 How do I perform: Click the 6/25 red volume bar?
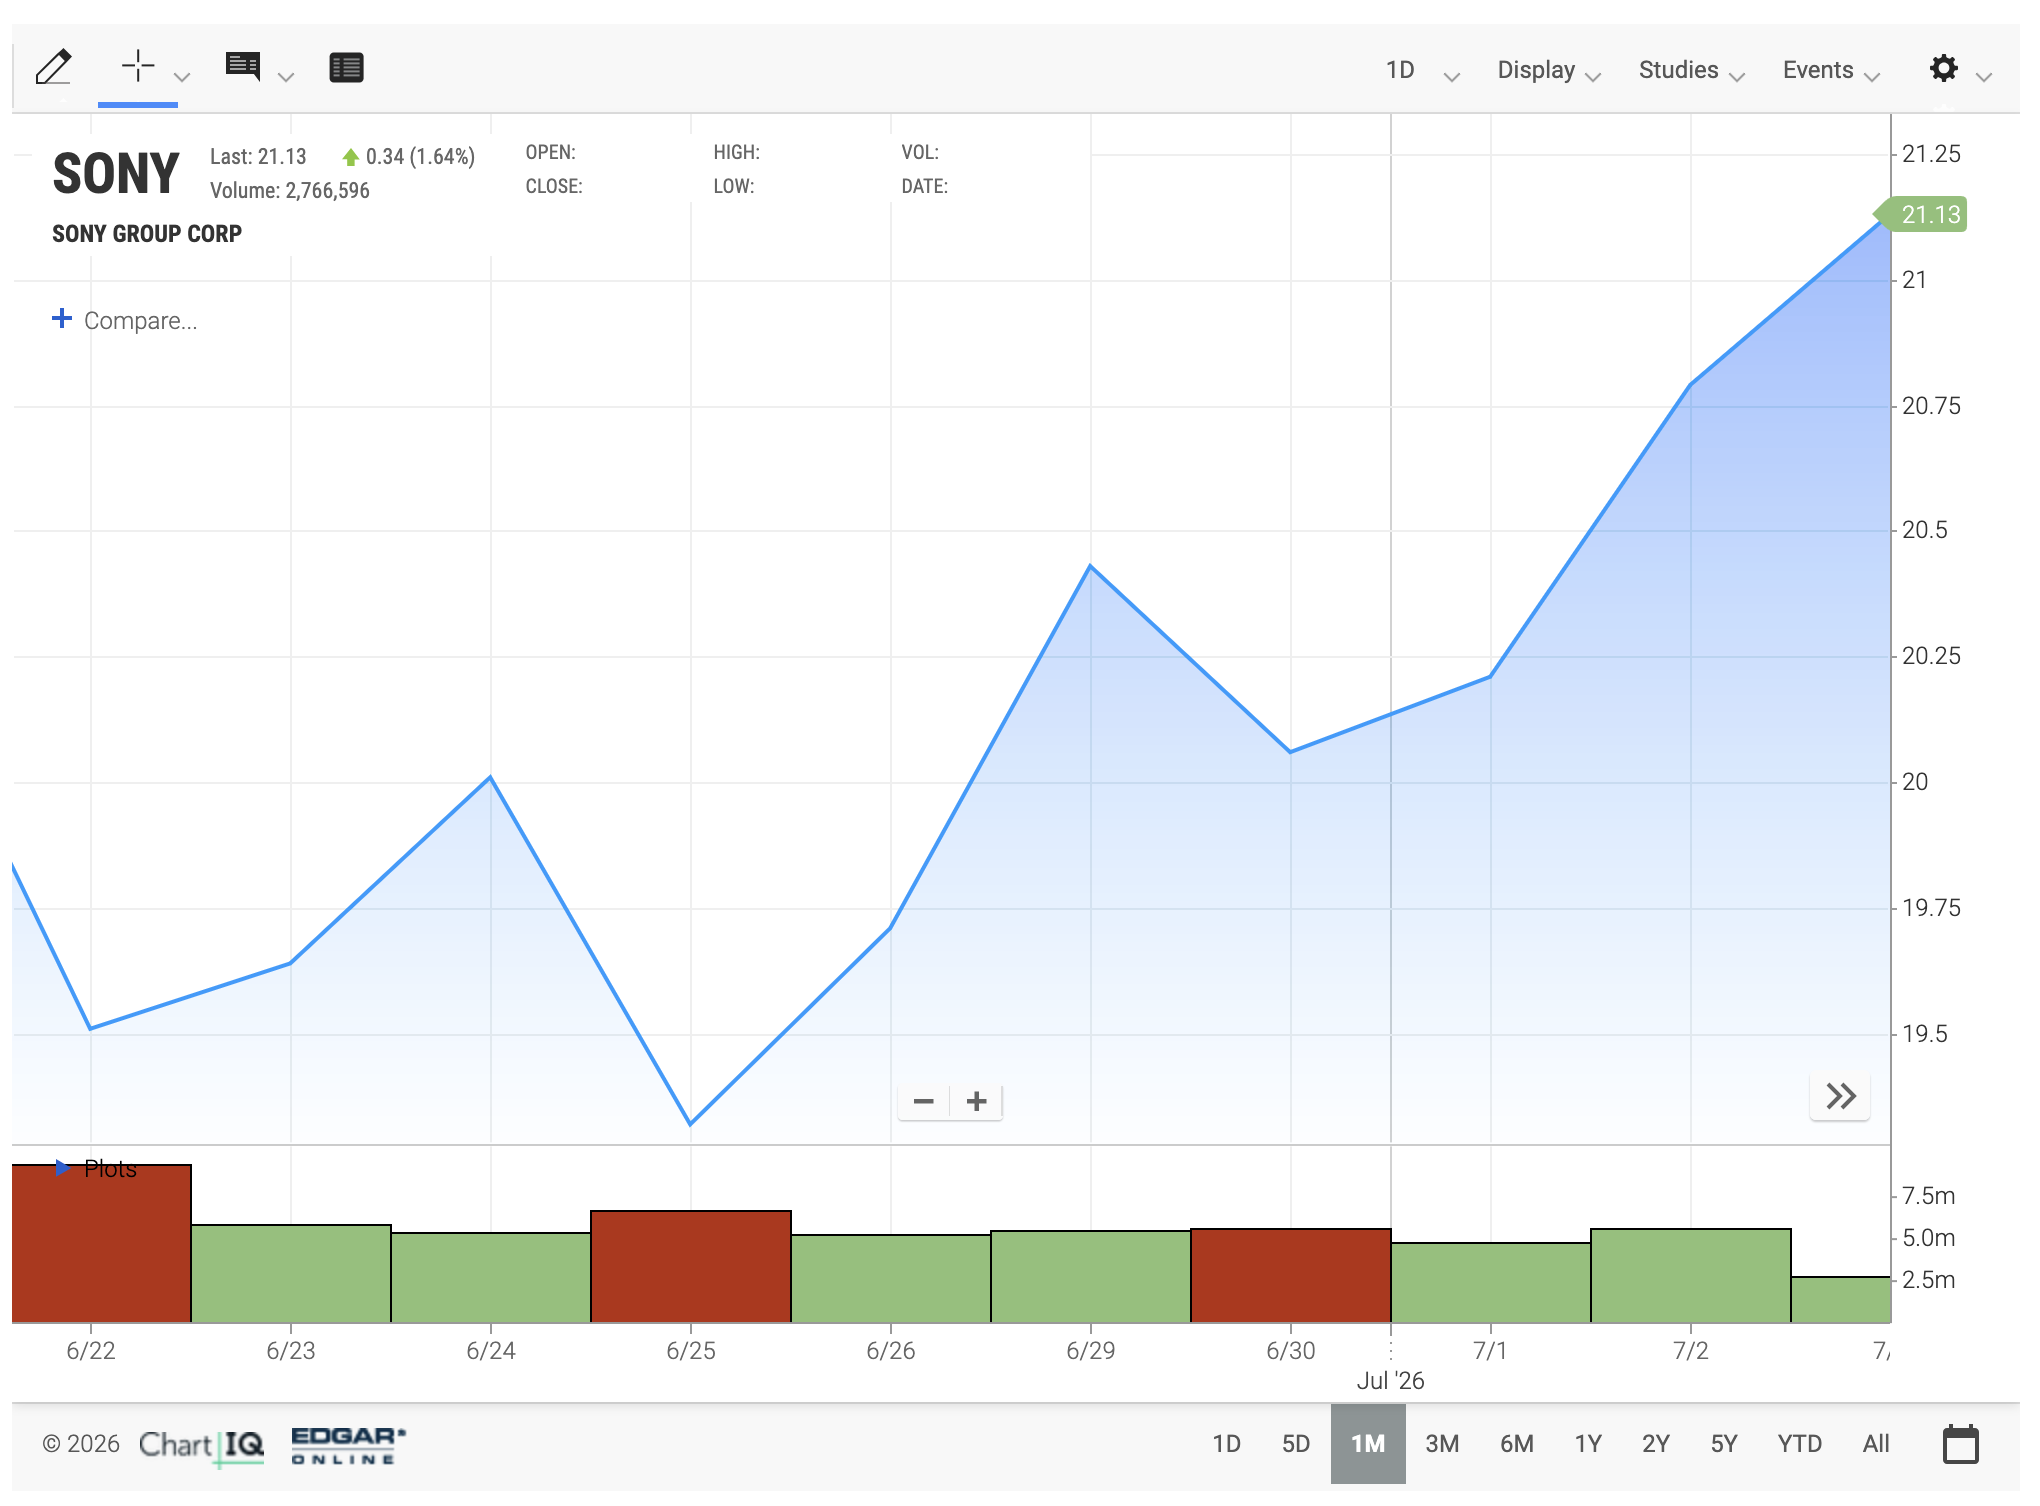click(x=691, y=1266)
